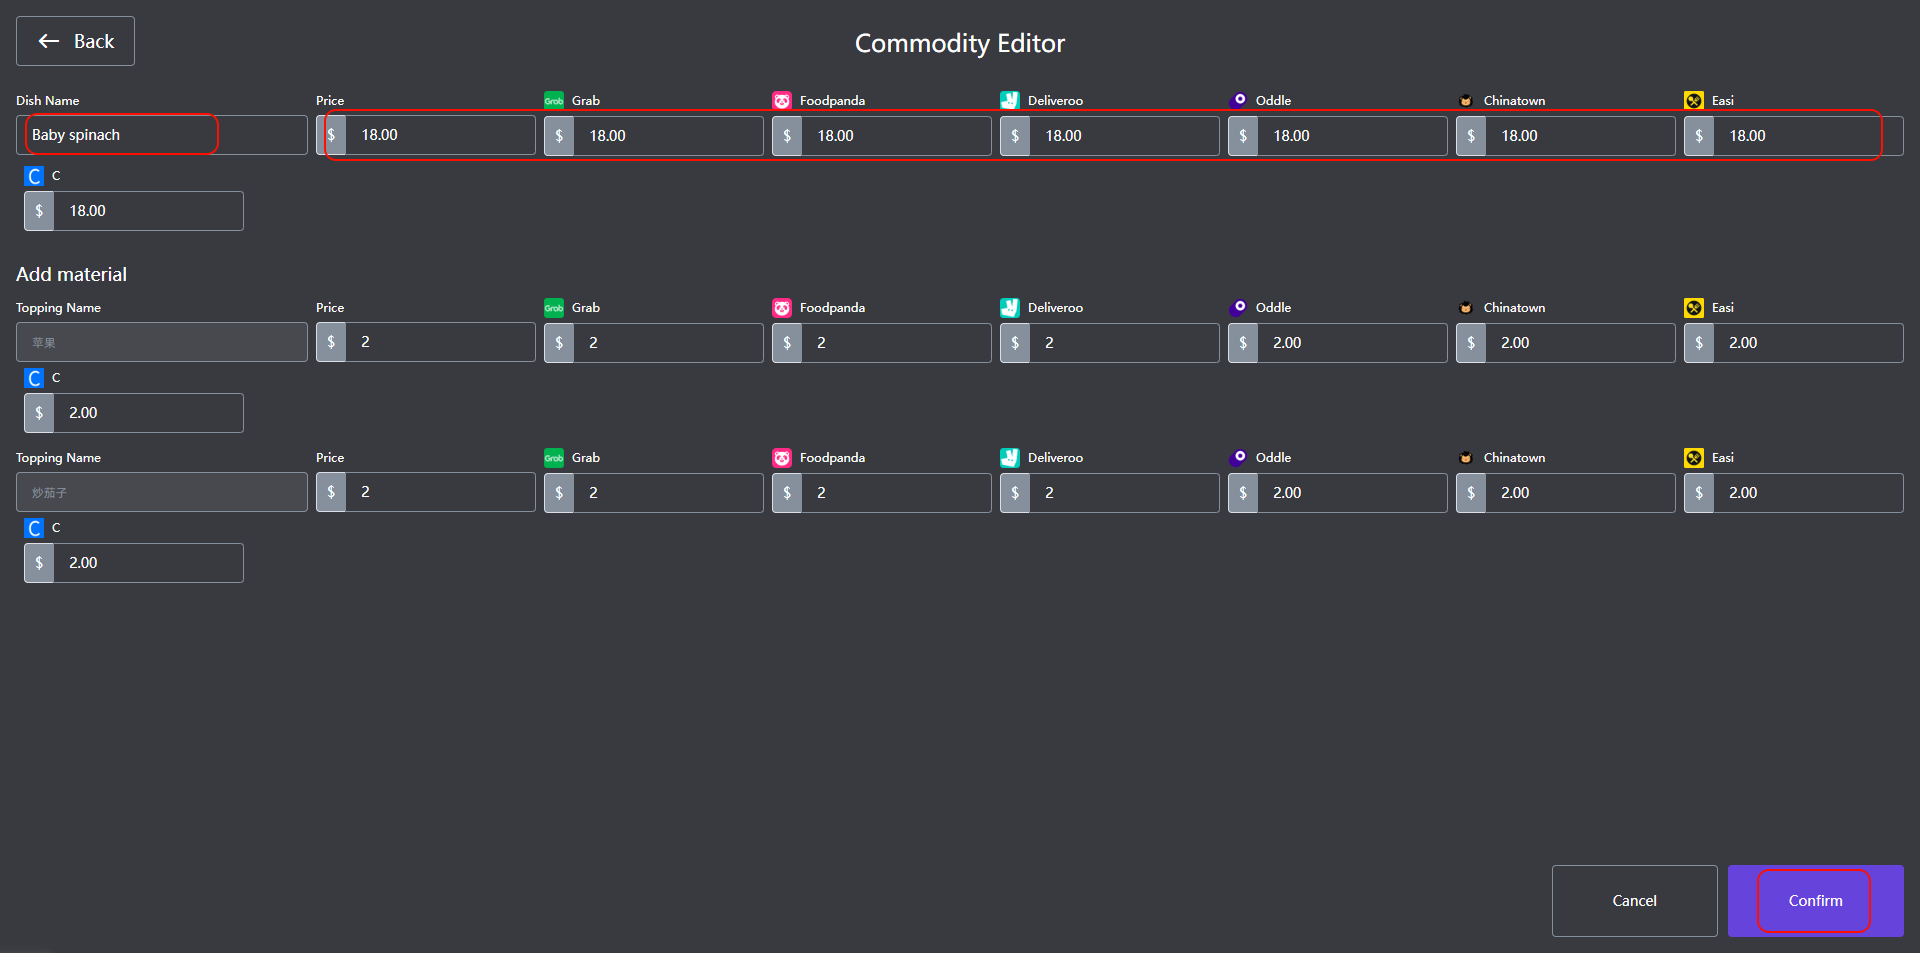Click the Deliveroo icon in the dish row
1920x953 pixels.
coord(1009,101)
